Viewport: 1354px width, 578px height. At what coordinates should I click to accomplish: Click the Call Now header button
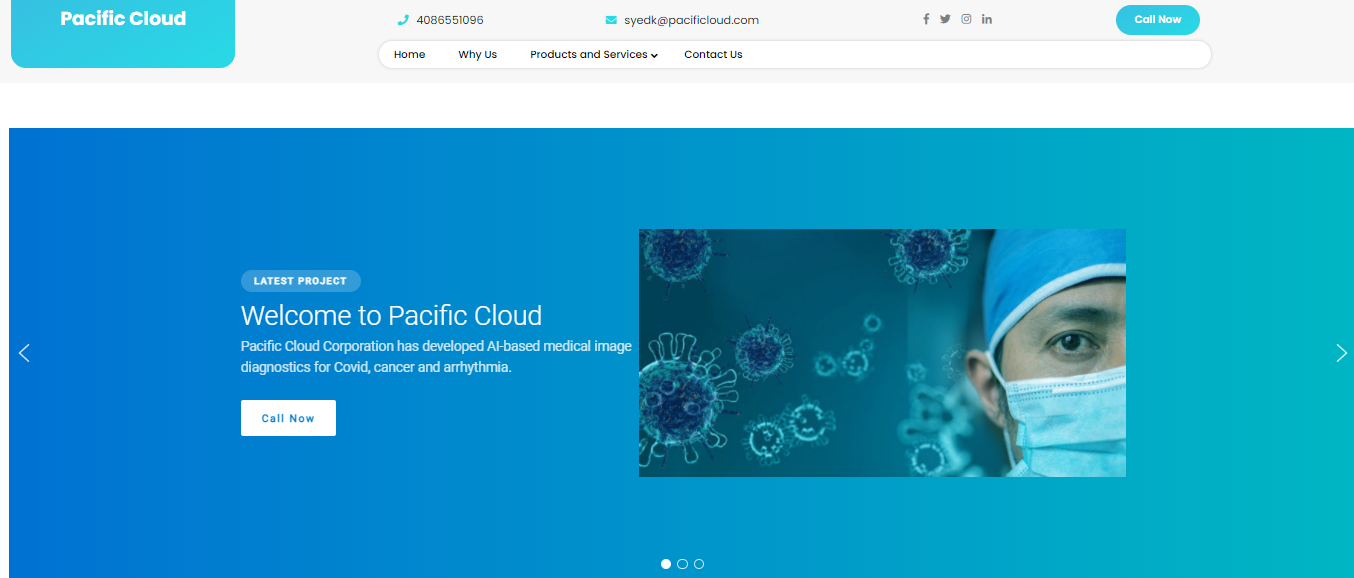[1157, 19]
